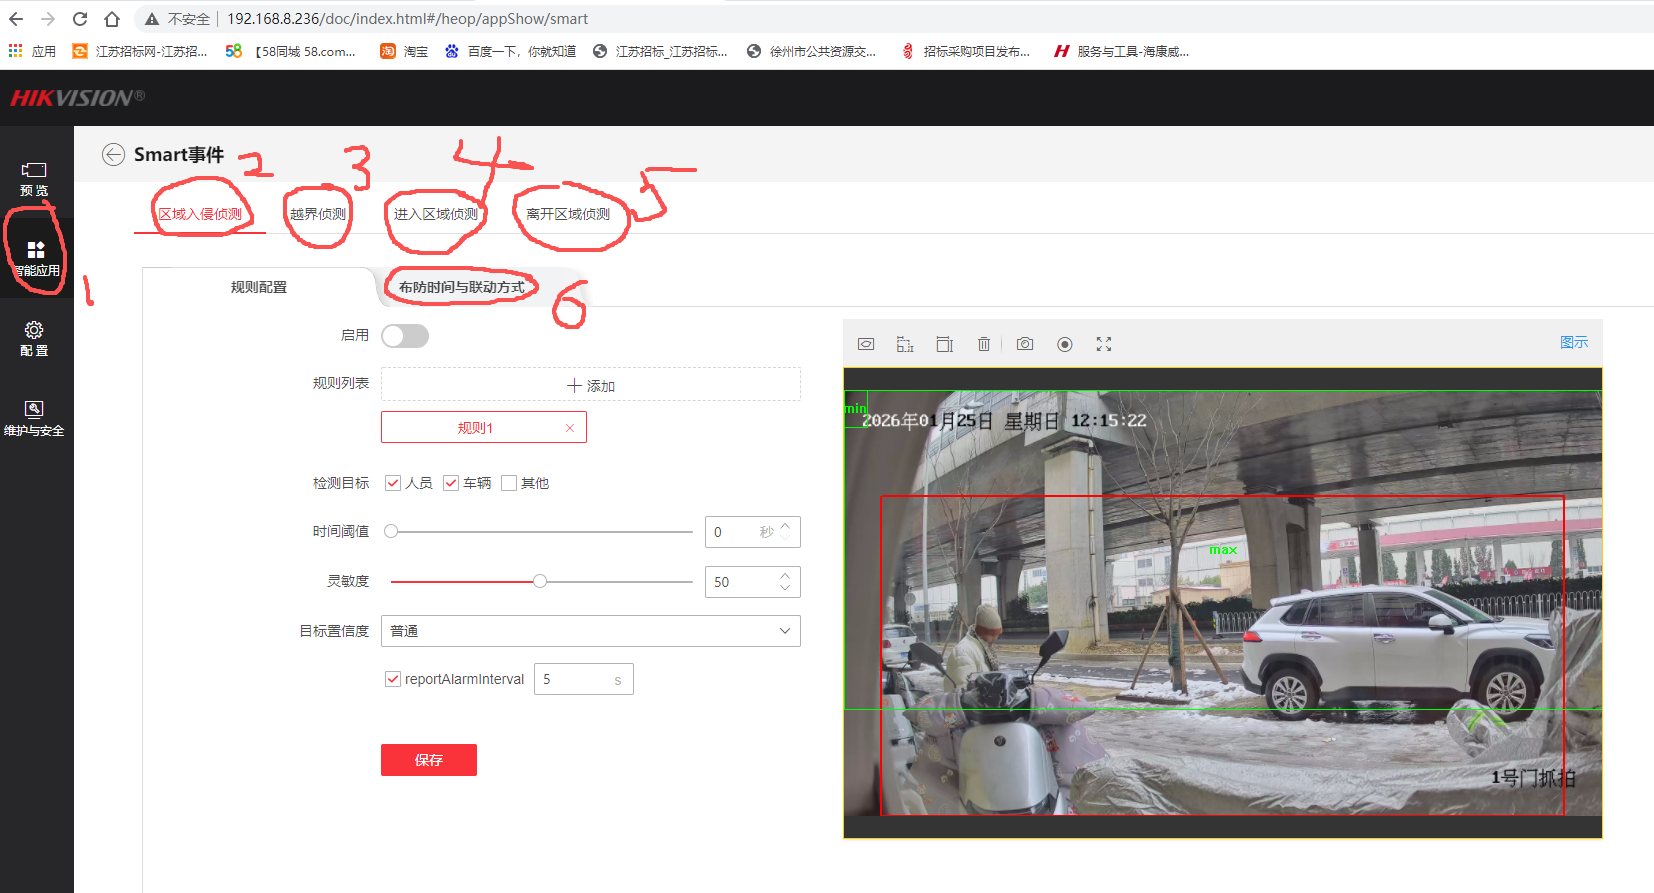The width and height of the screenshot is (1654, 893).
Task: Select the maximum target size icon
Action: click(x=944, y=344)
